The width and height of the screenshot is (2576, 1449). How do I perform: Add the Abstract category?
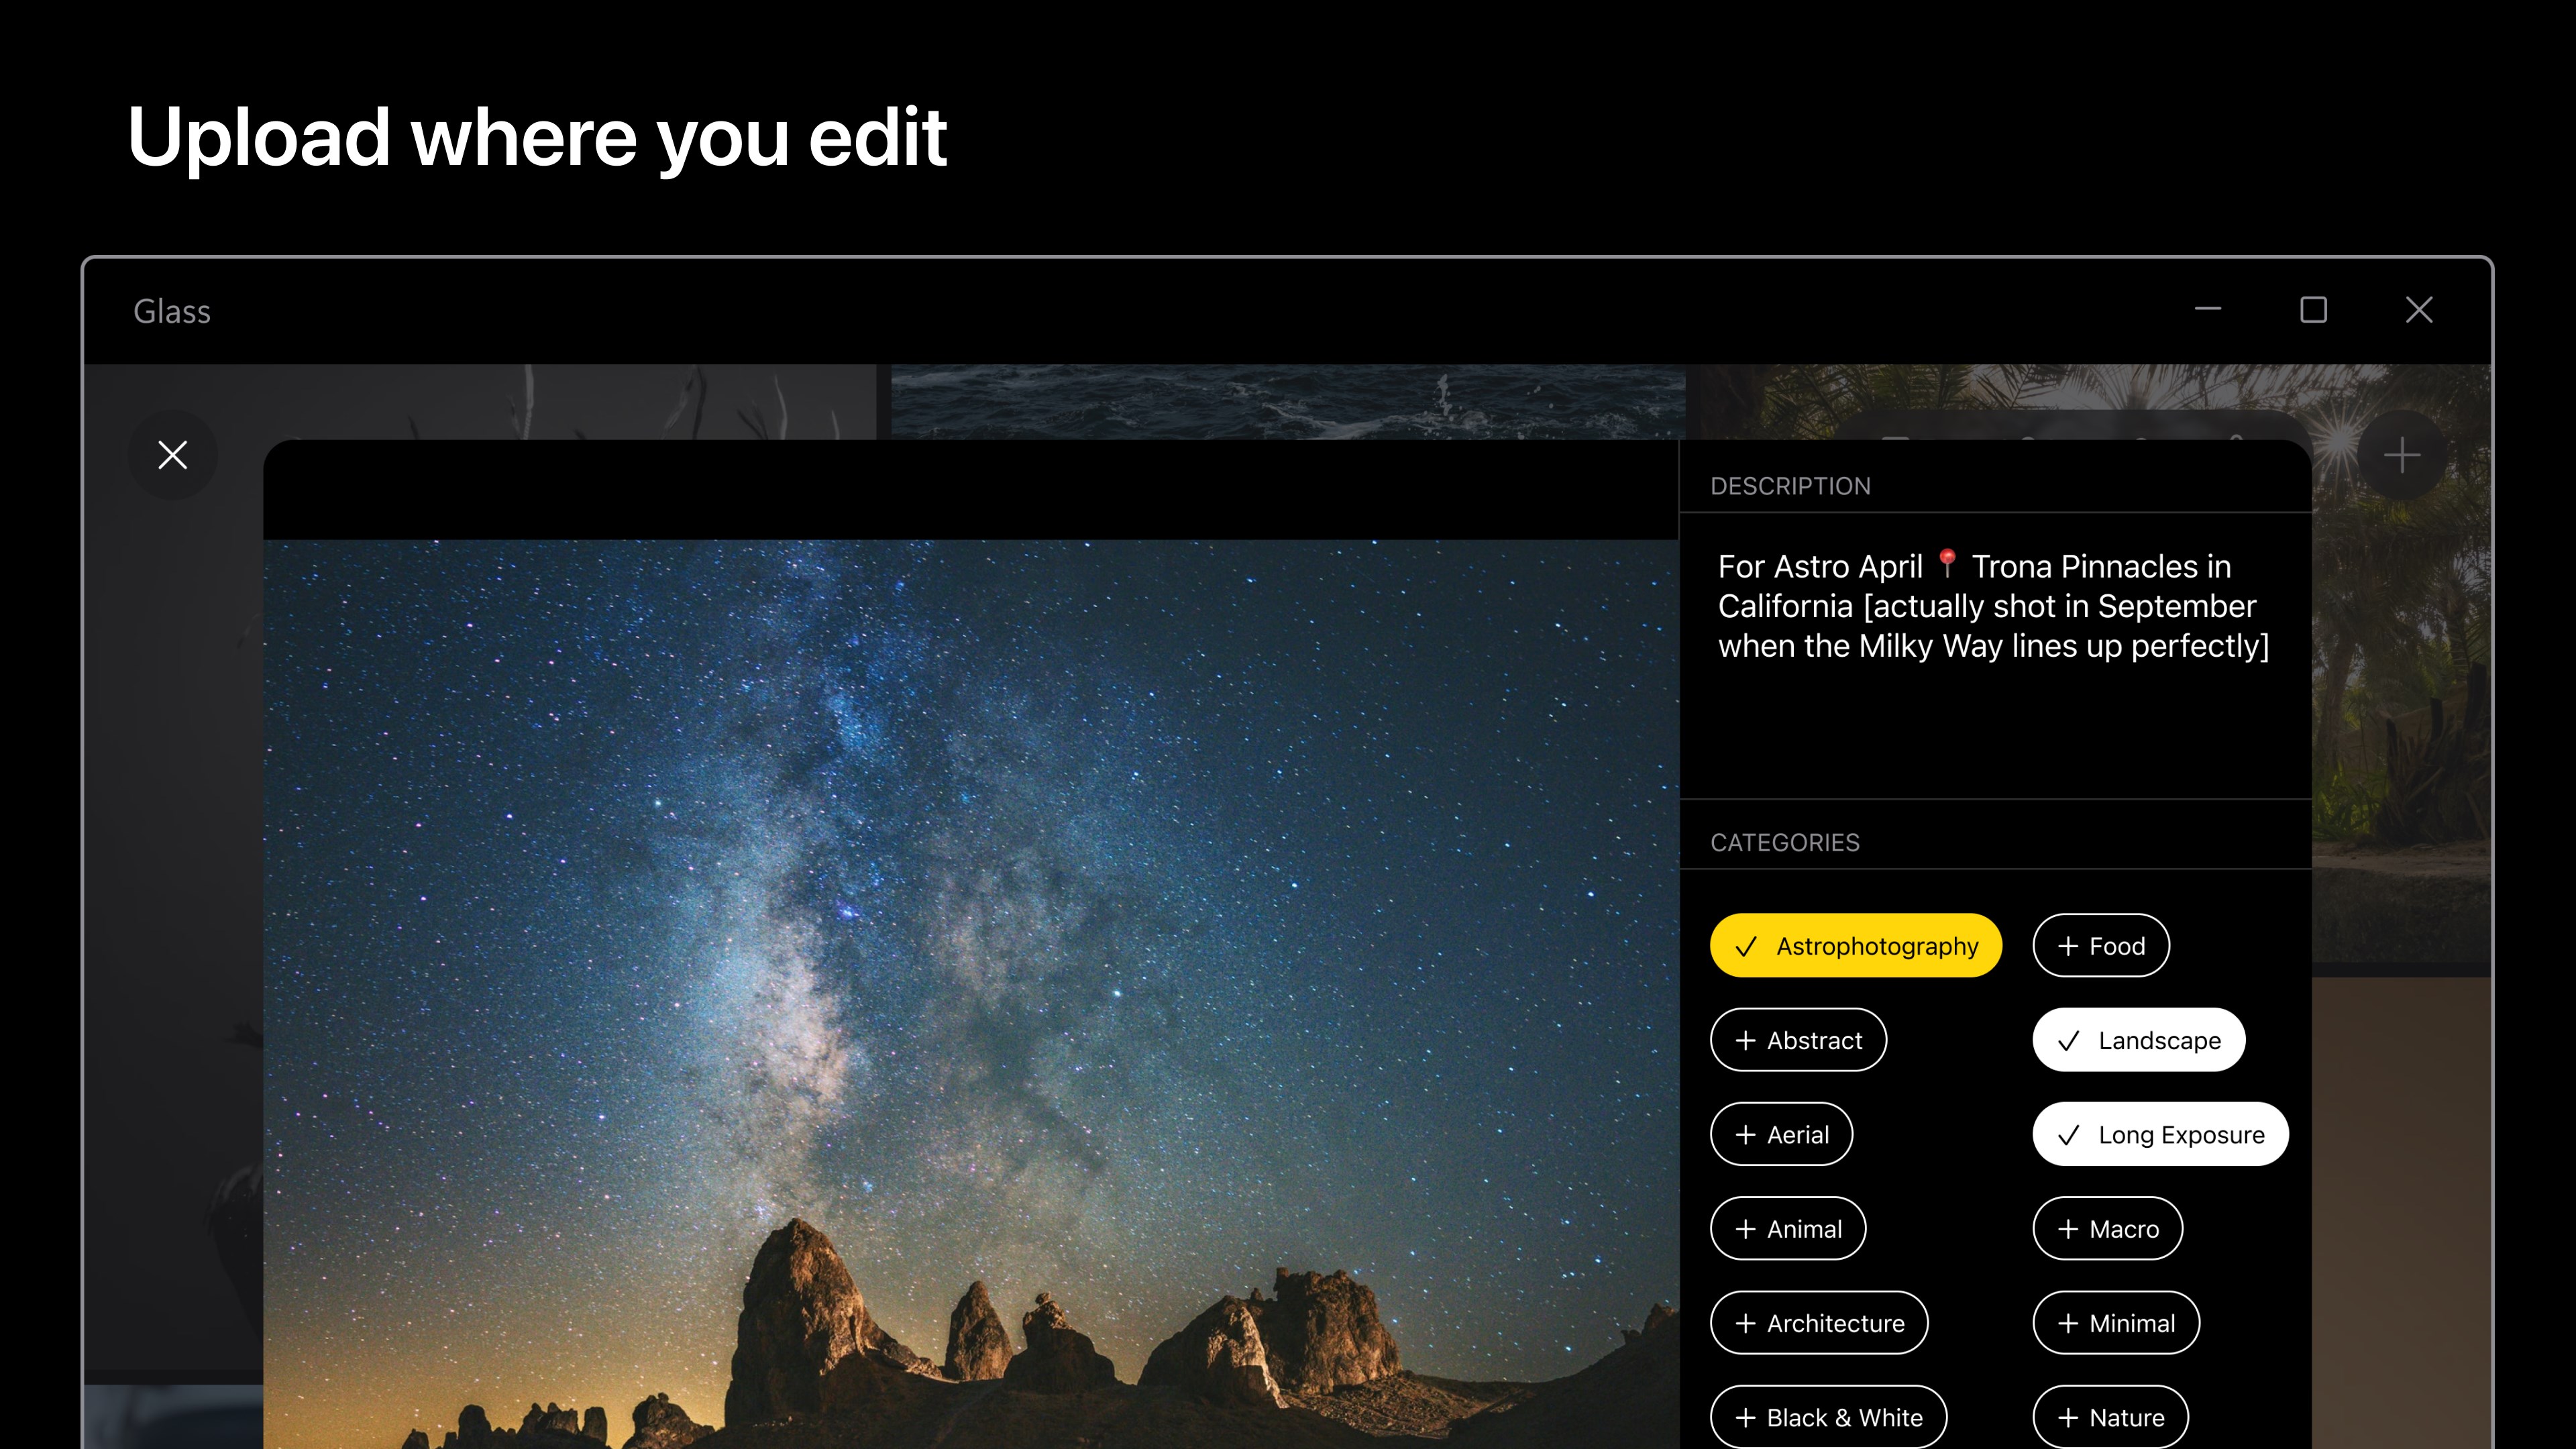tap(1798, 1040)
